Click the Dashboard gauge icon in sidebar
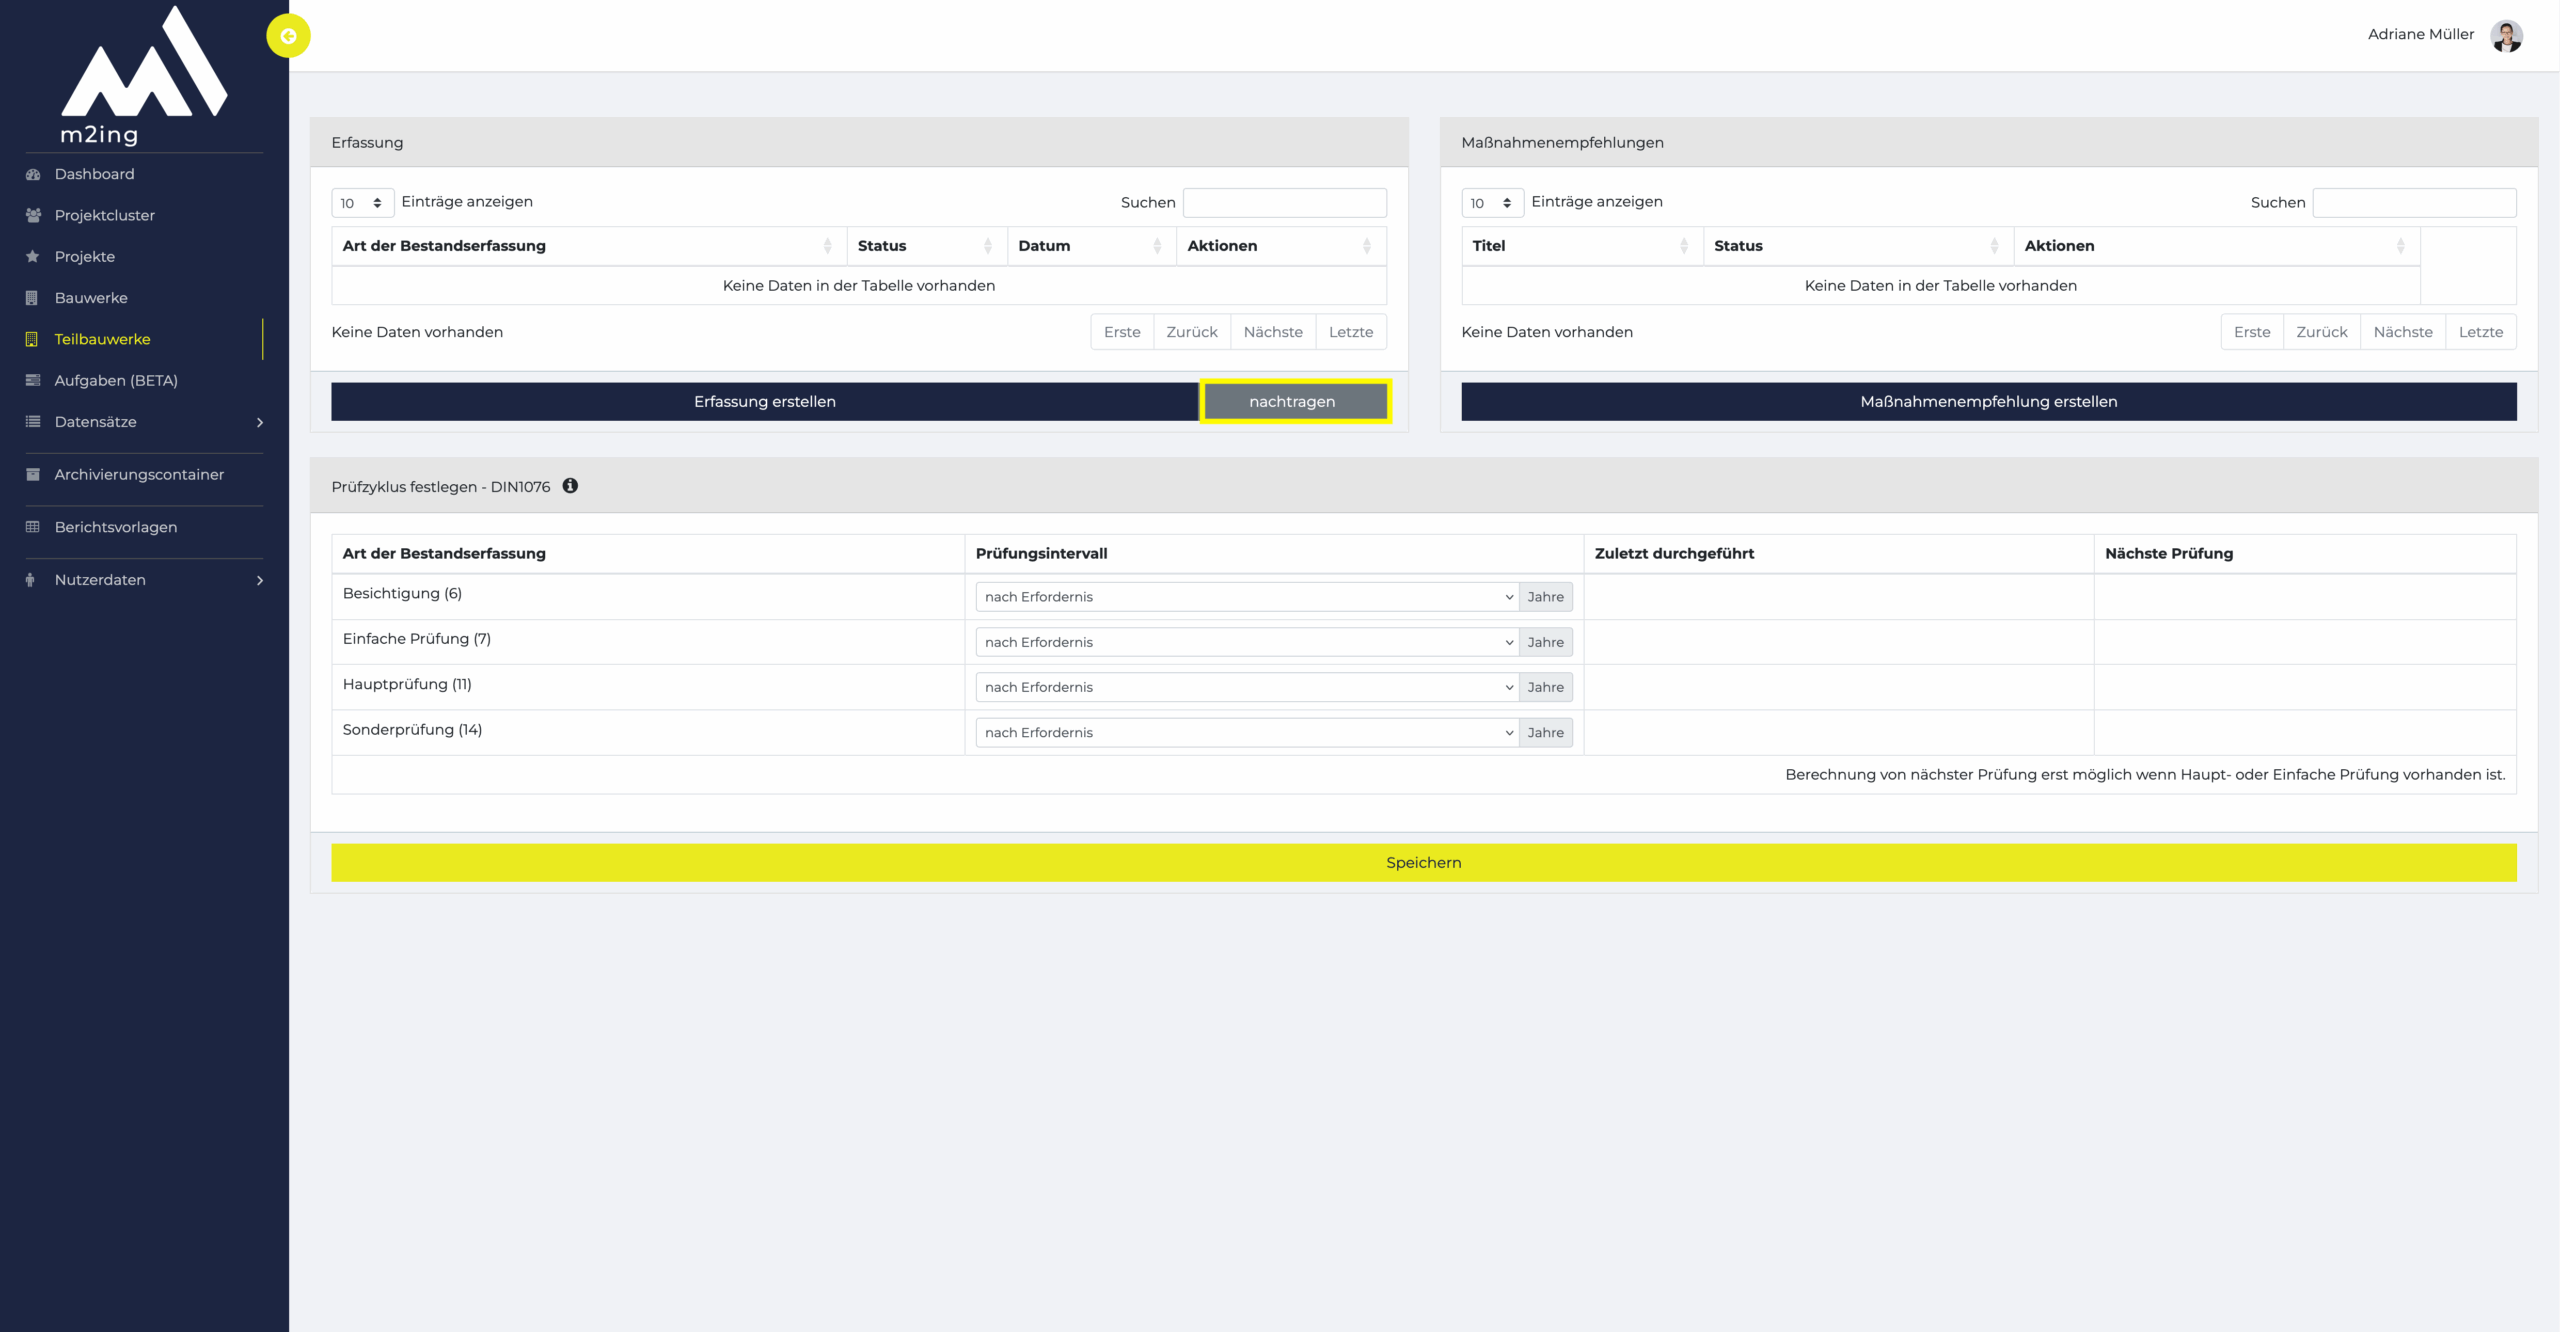The width and height of the screenshot is (2560, 1332). pos(33,174)
